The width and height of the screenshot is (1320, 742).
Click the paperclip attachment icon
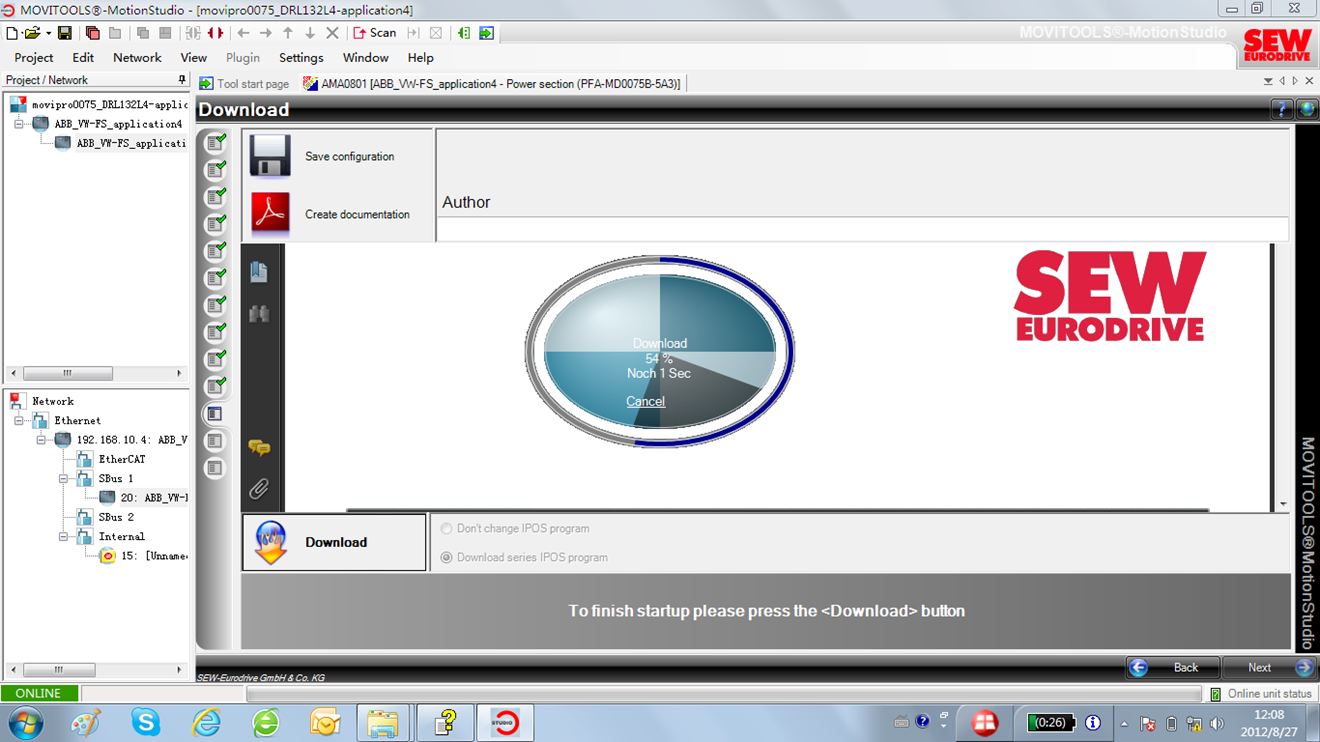point(259,489)
